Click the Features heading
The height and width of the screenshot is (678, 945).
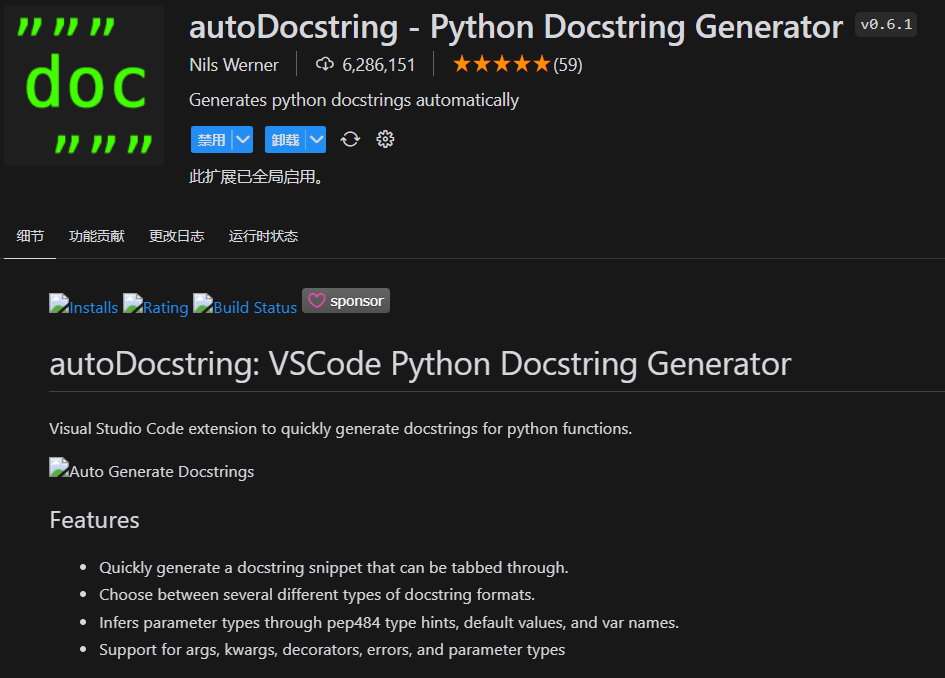point(95,520)
